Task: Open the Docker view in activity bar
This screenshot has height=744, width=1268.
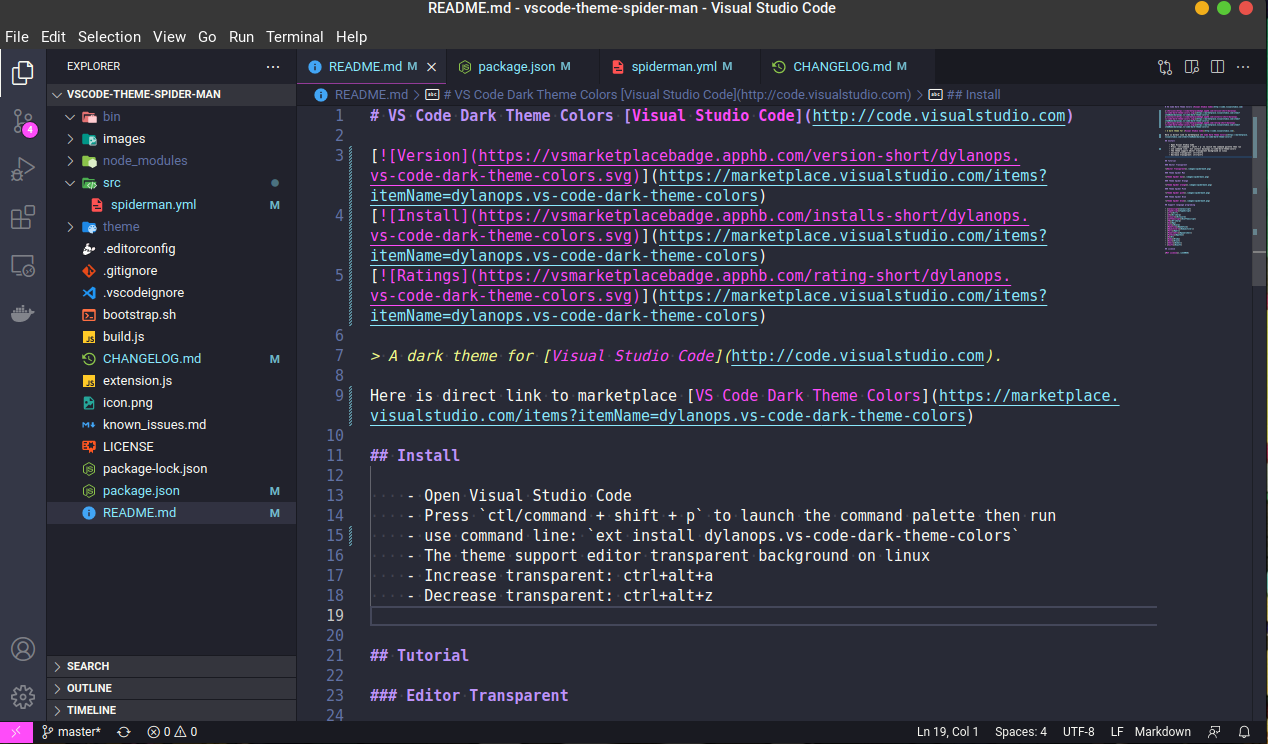Action: click(x=22, y=314)
